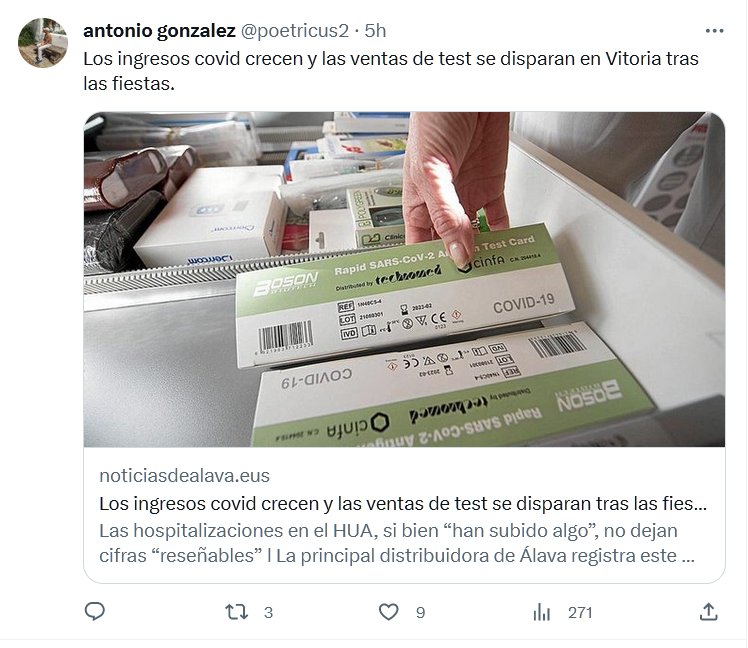Screen dimensions: 748x648
Task: Click the tweet text about Vitoria covid
Action: (x=391, y=71)
